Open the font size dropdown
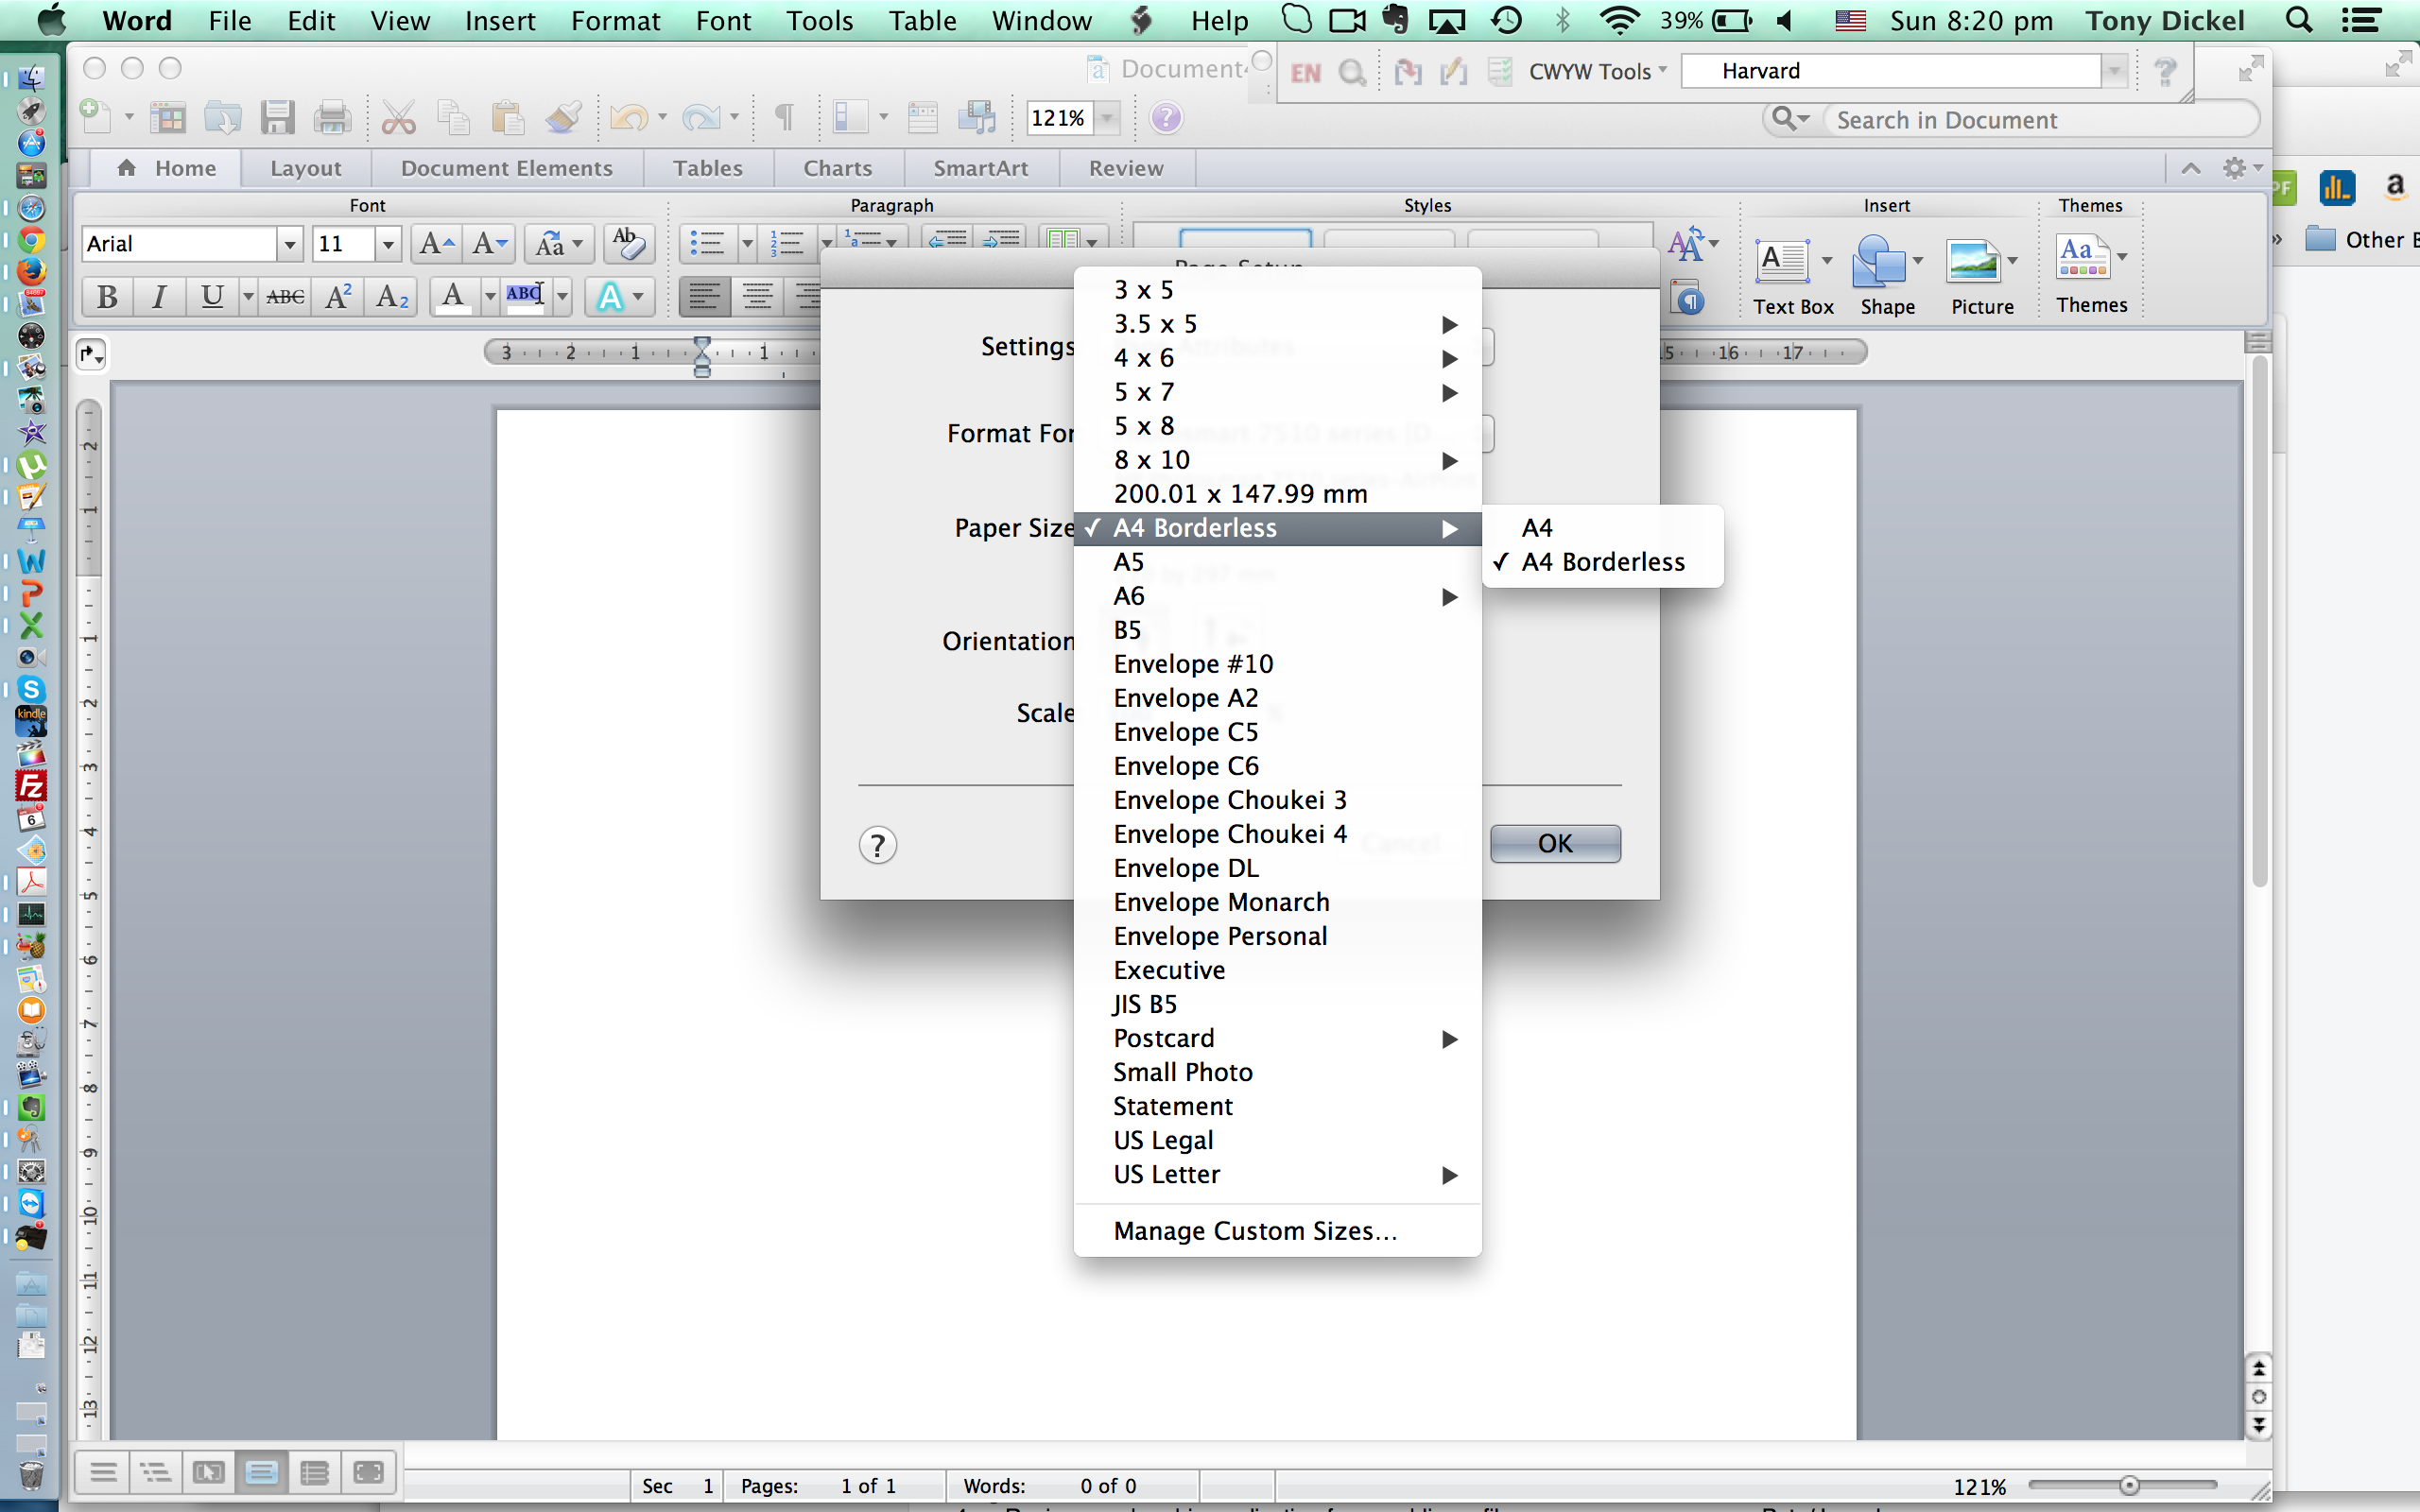 point(388,244)
